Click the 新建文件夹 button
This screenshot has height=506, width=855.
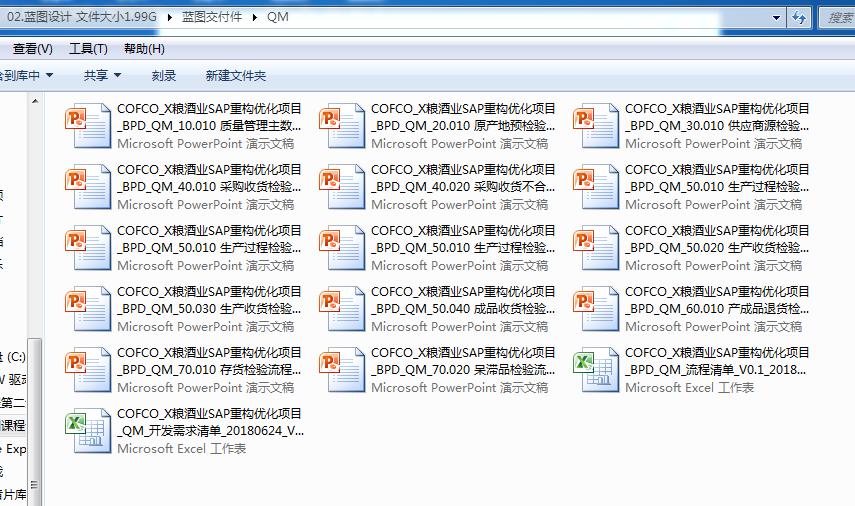point(236,76)
